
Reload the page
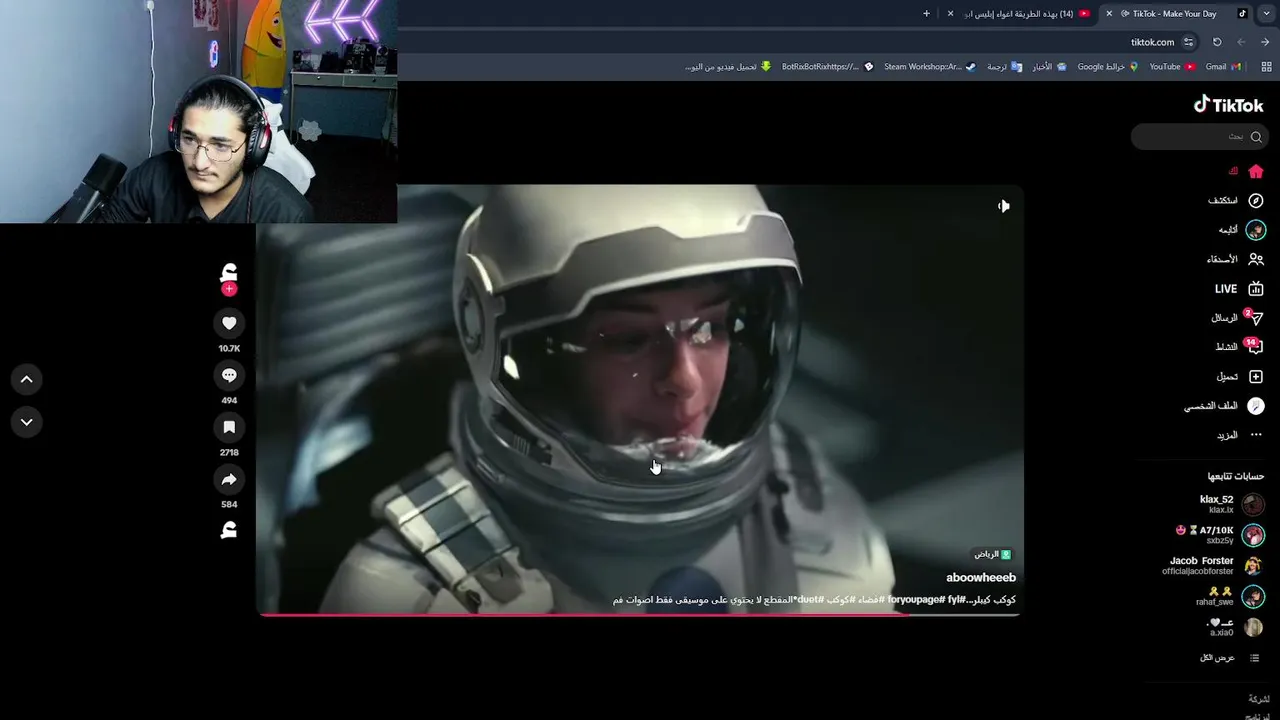click(x=1217, y=42)
